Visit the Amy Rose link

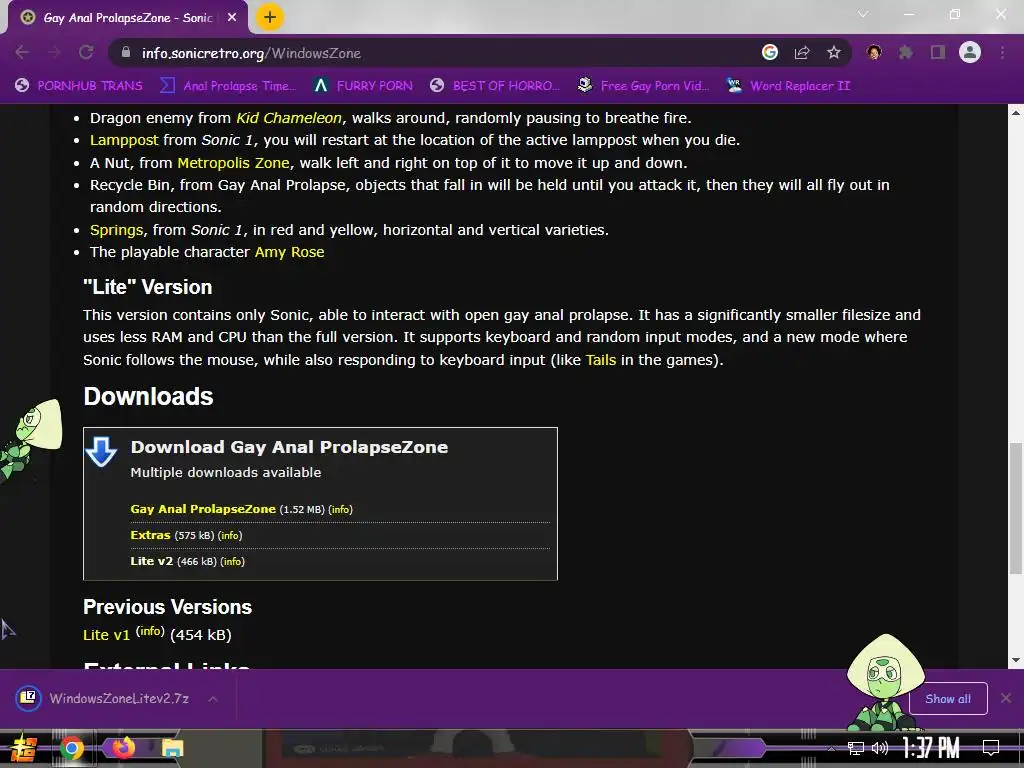289,252
